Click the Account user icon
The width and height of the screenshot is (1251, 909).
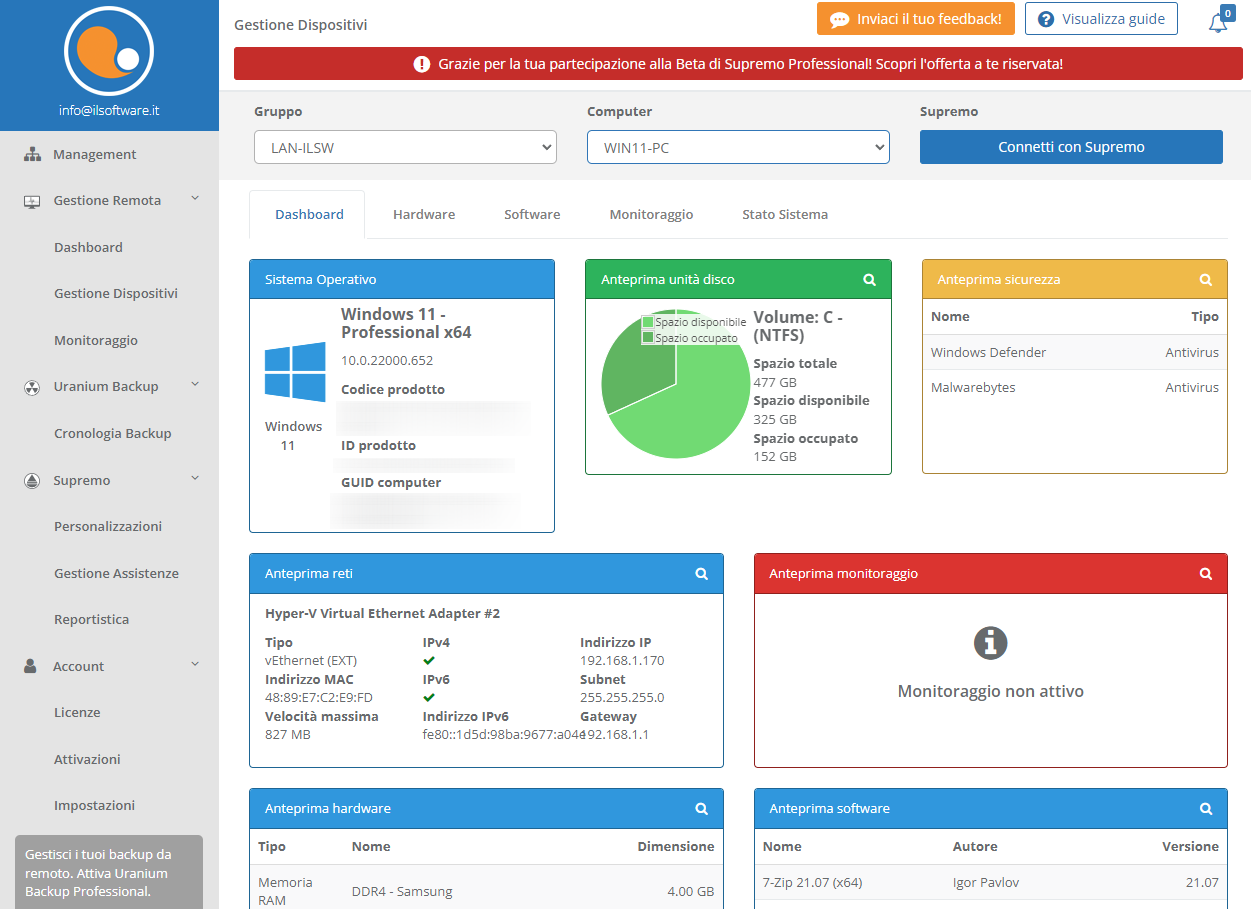[31, 666]
